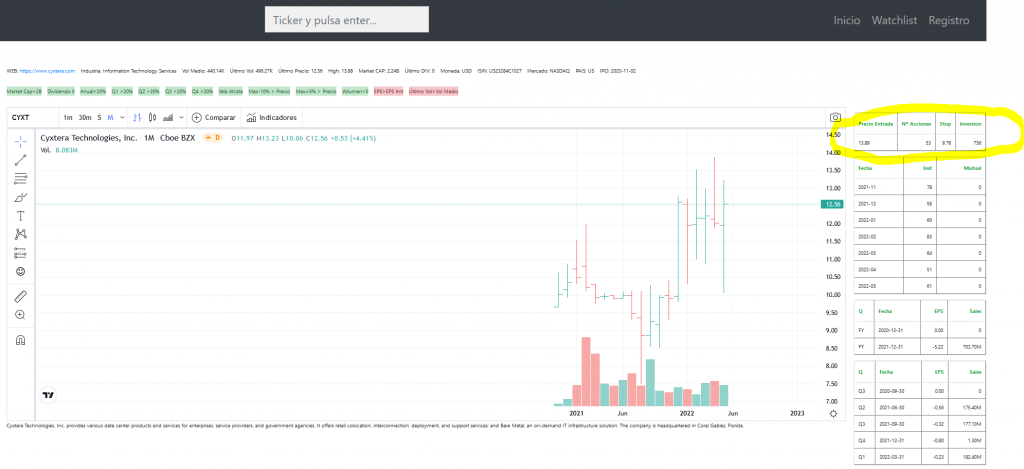Image resolution: width=1024 pixels, height=469 pixels.
Task: Take chart snapshot with camera icon
Action: [835, 117]
